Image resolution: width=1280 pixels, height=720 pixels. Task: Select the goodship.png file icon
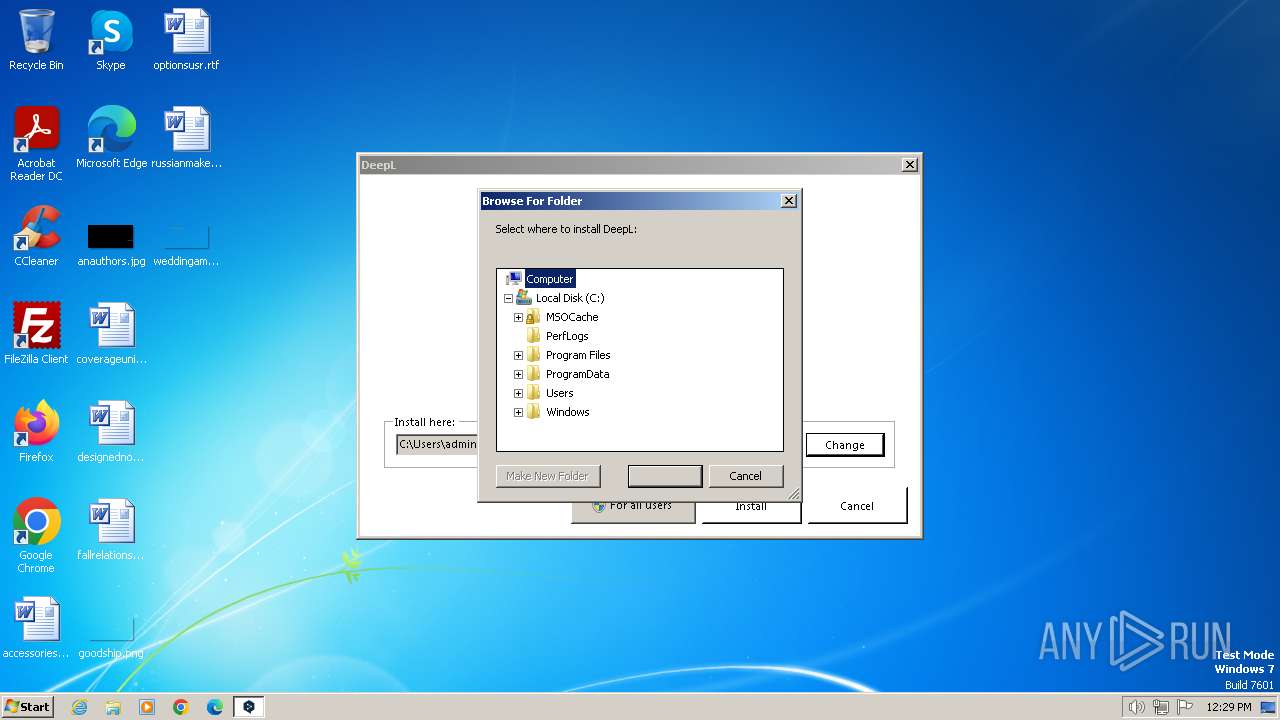[x=111, y=640]
